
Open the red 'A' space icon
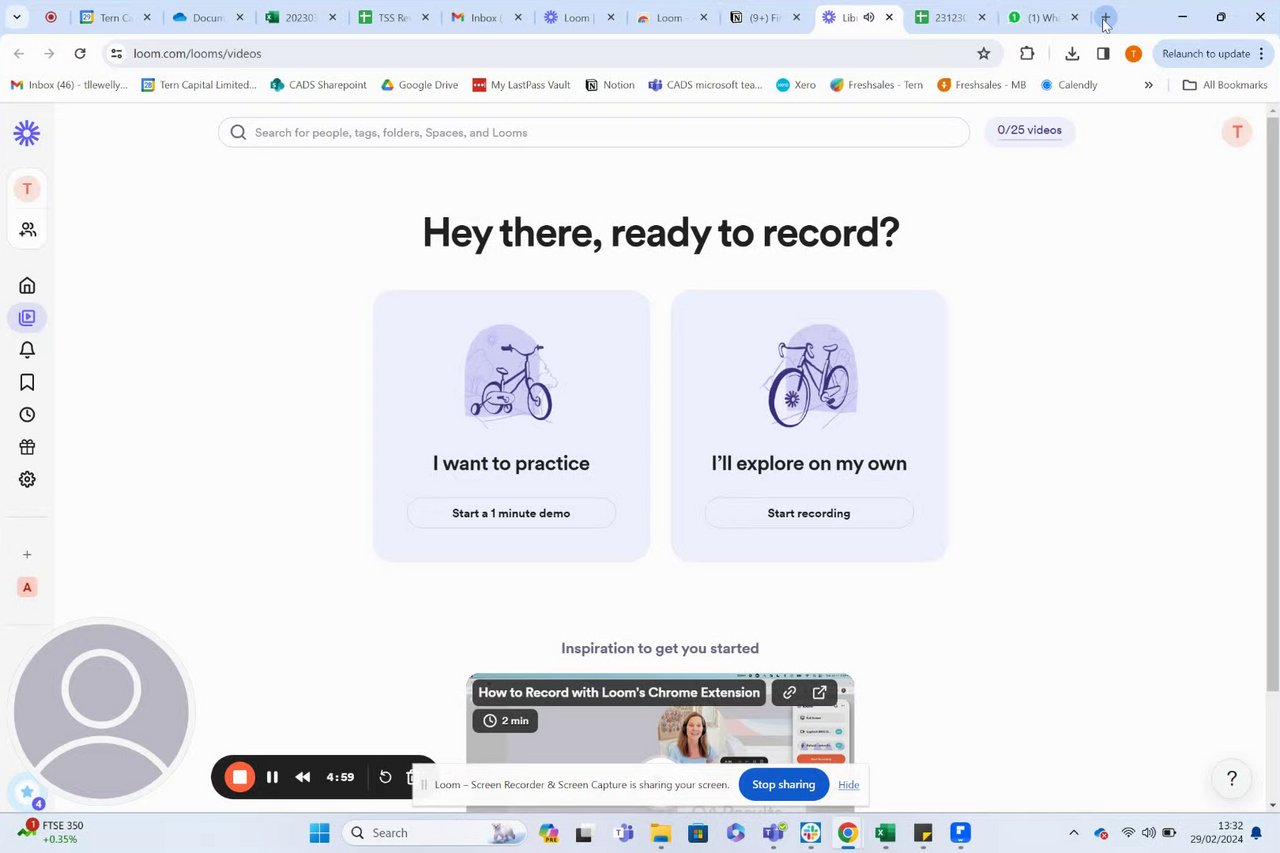[x=27, y=587]
